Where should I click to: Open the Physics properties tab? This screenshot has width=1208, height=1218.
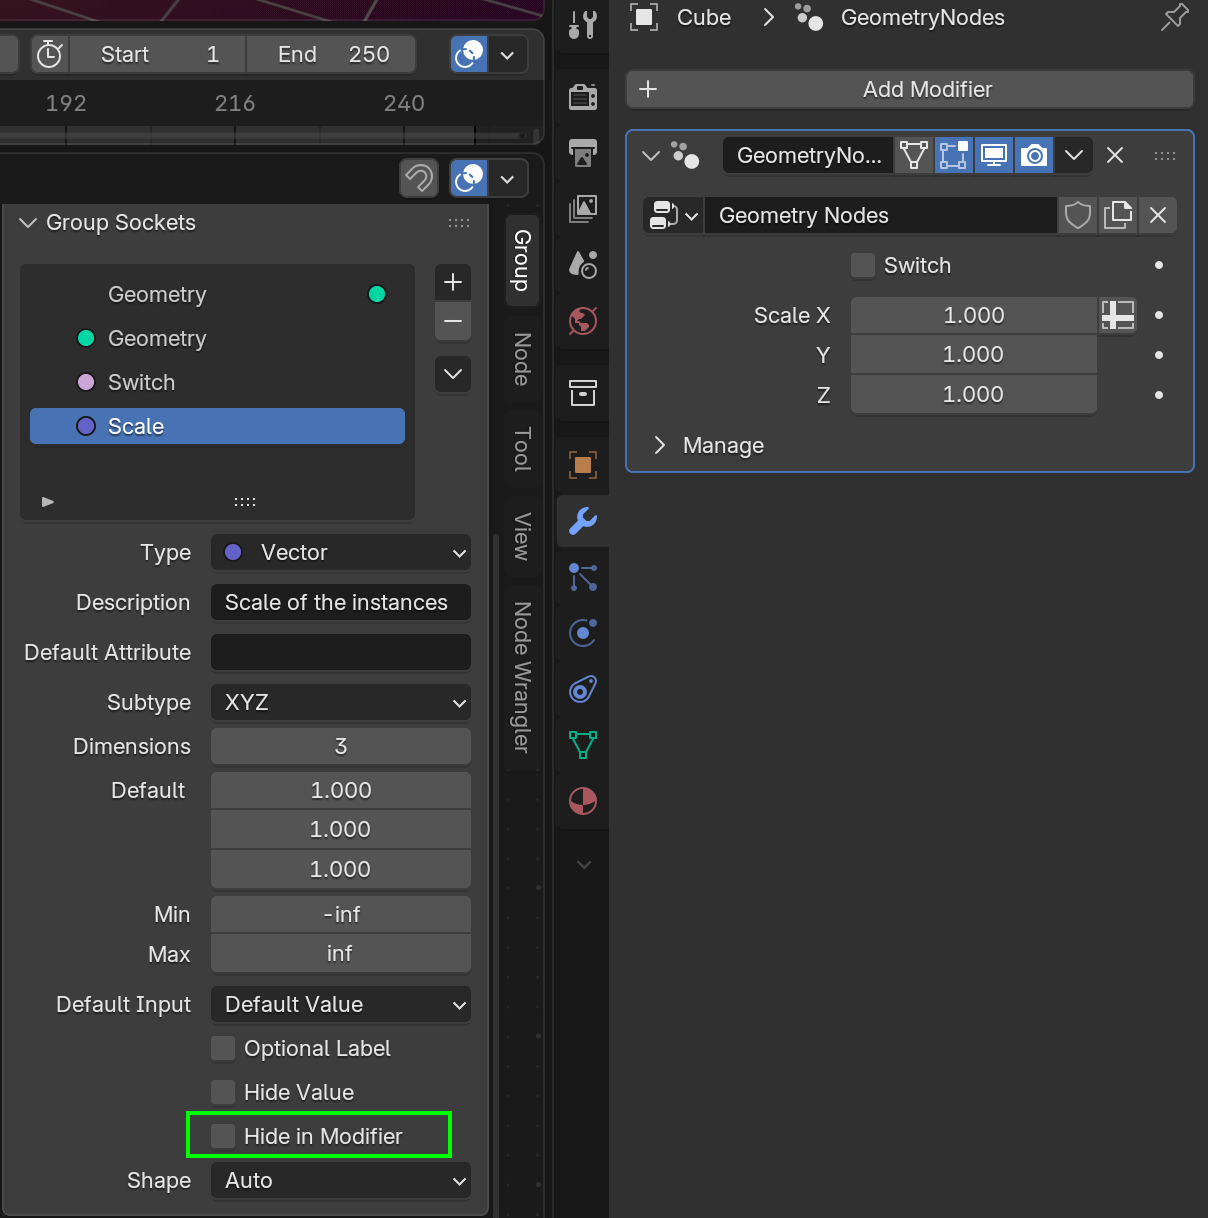(x=583, y=633)
